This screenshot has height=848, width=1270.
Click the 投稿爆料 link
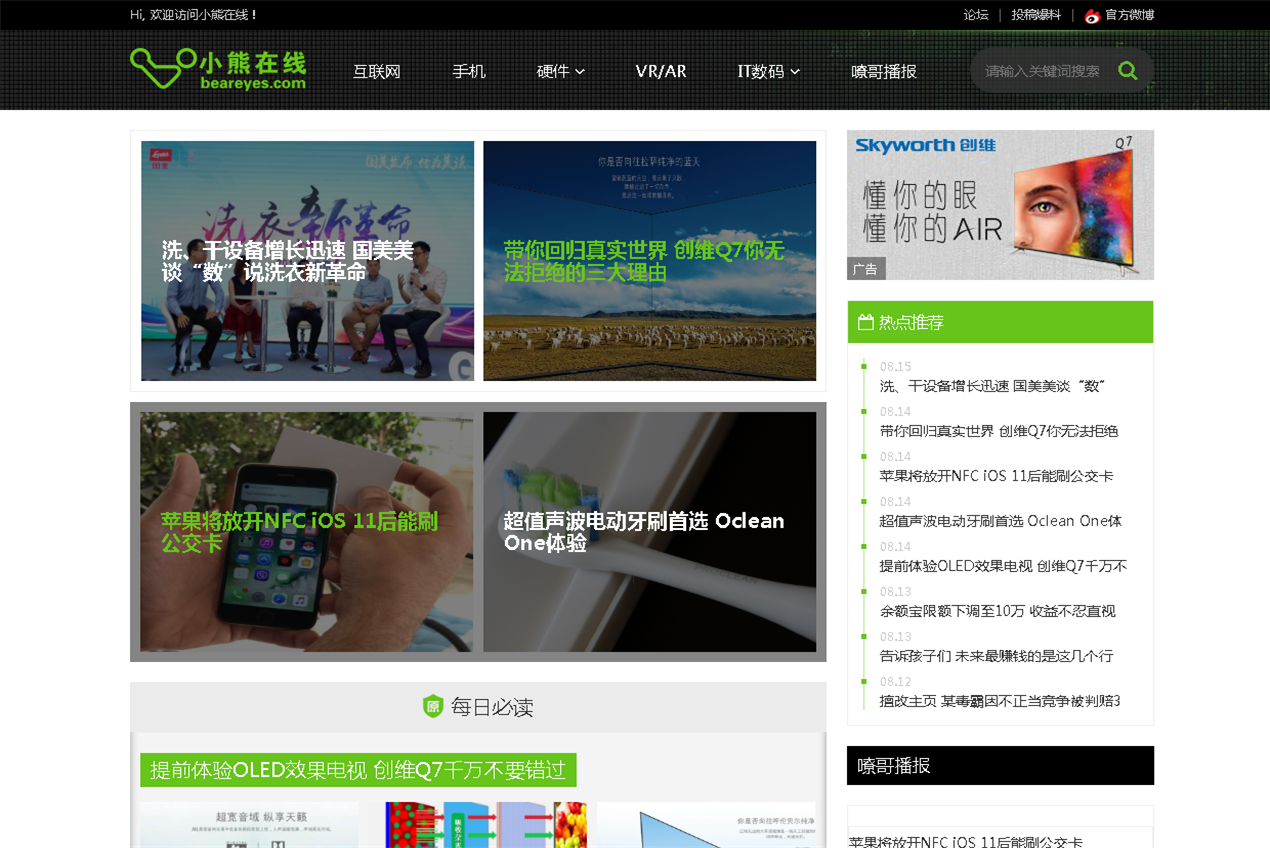click(1036, 15)
